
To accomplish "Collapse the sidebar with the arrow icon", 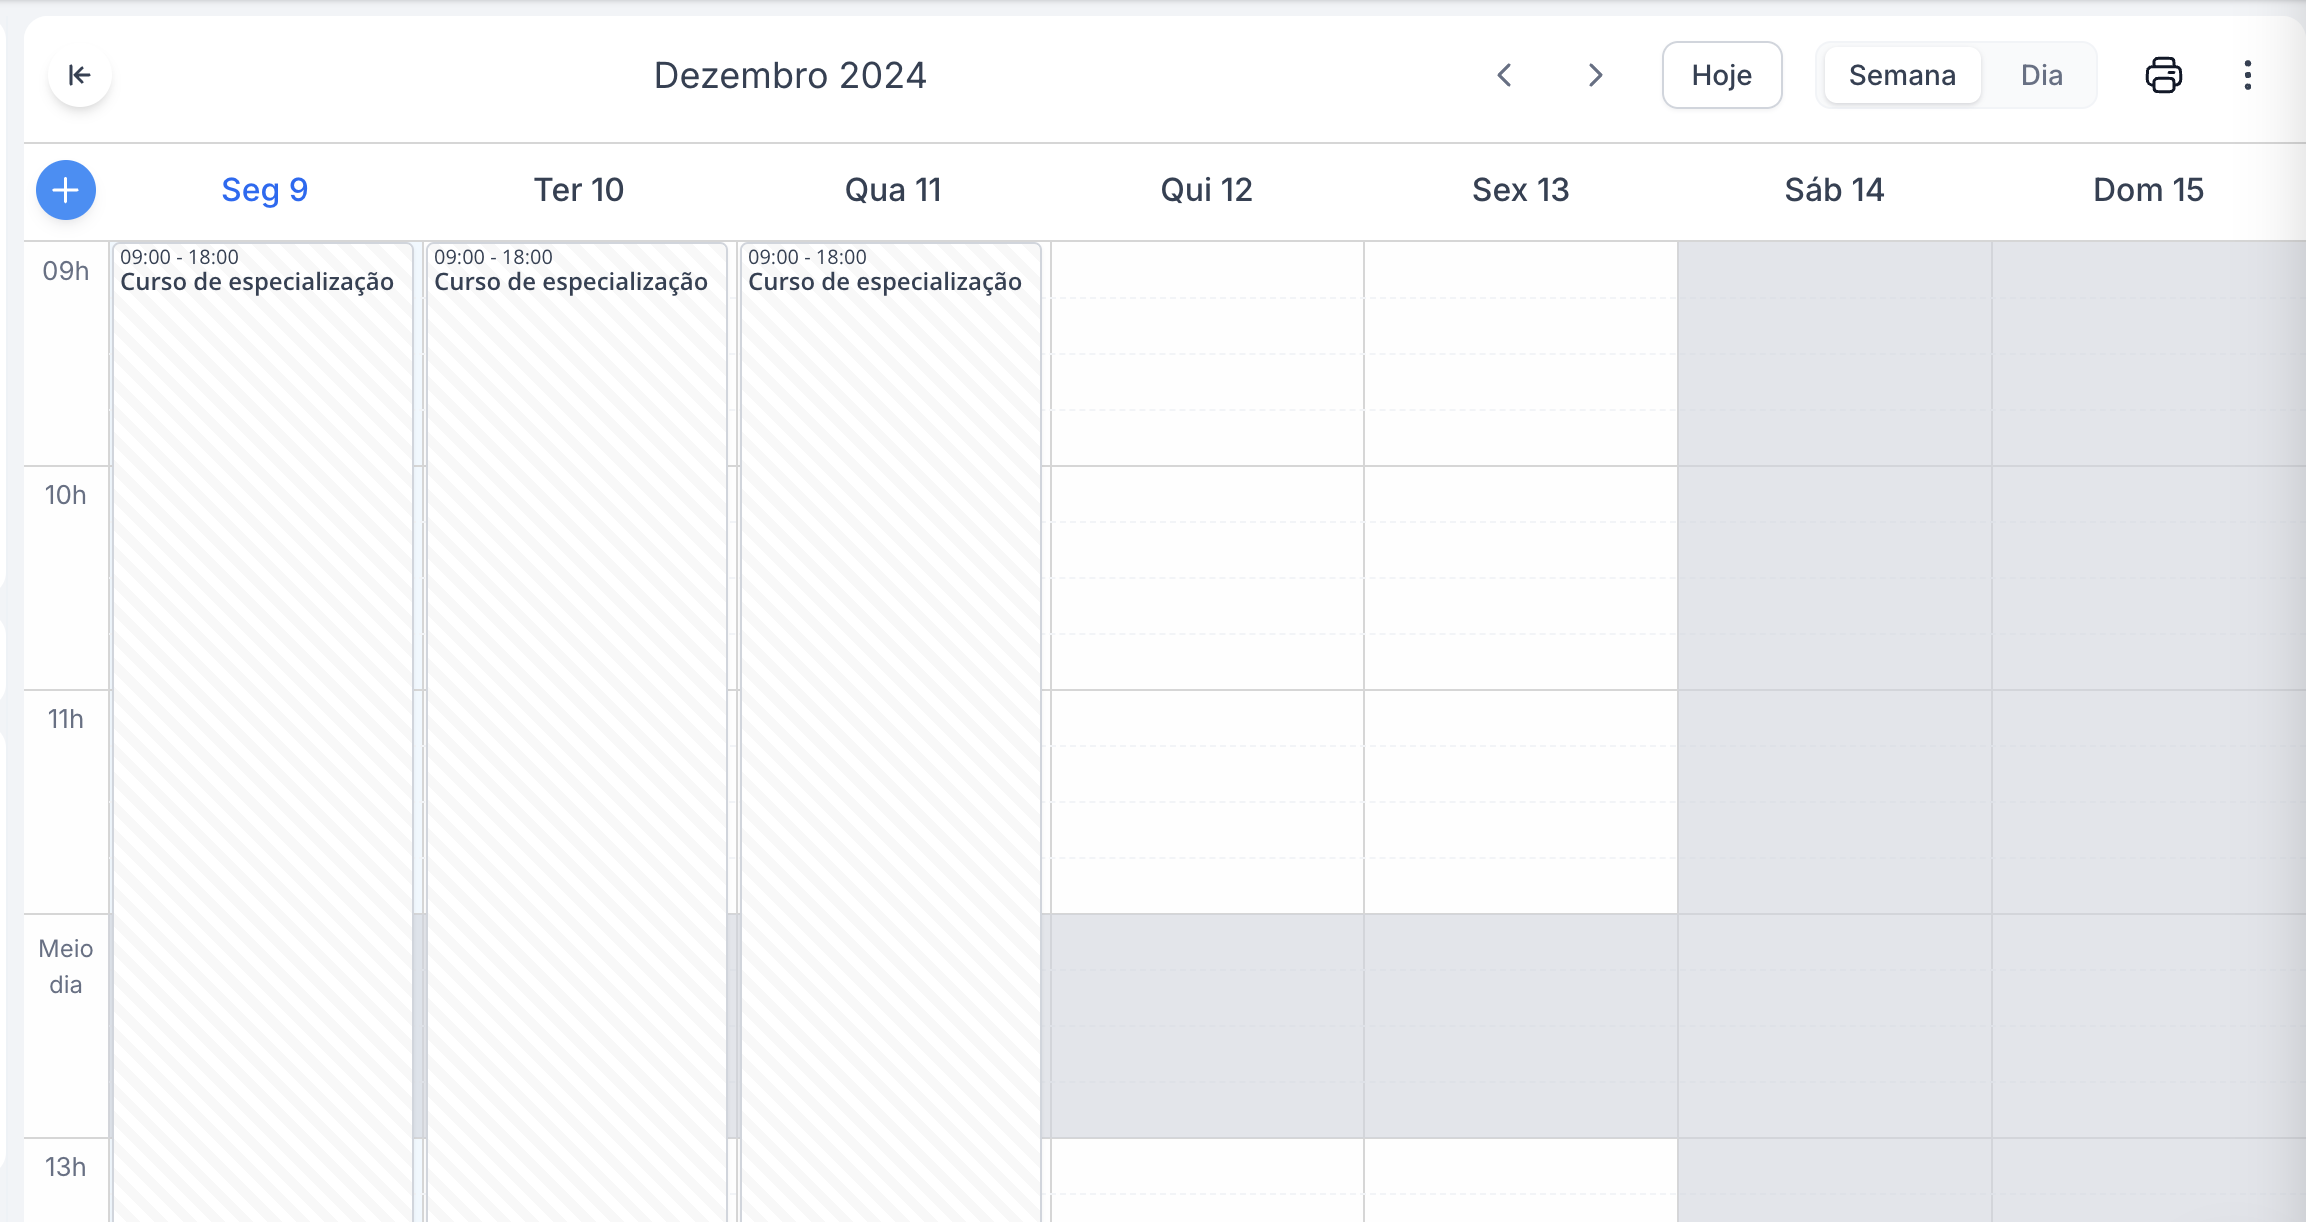I will pyautogui.click(x=79, y=75).
